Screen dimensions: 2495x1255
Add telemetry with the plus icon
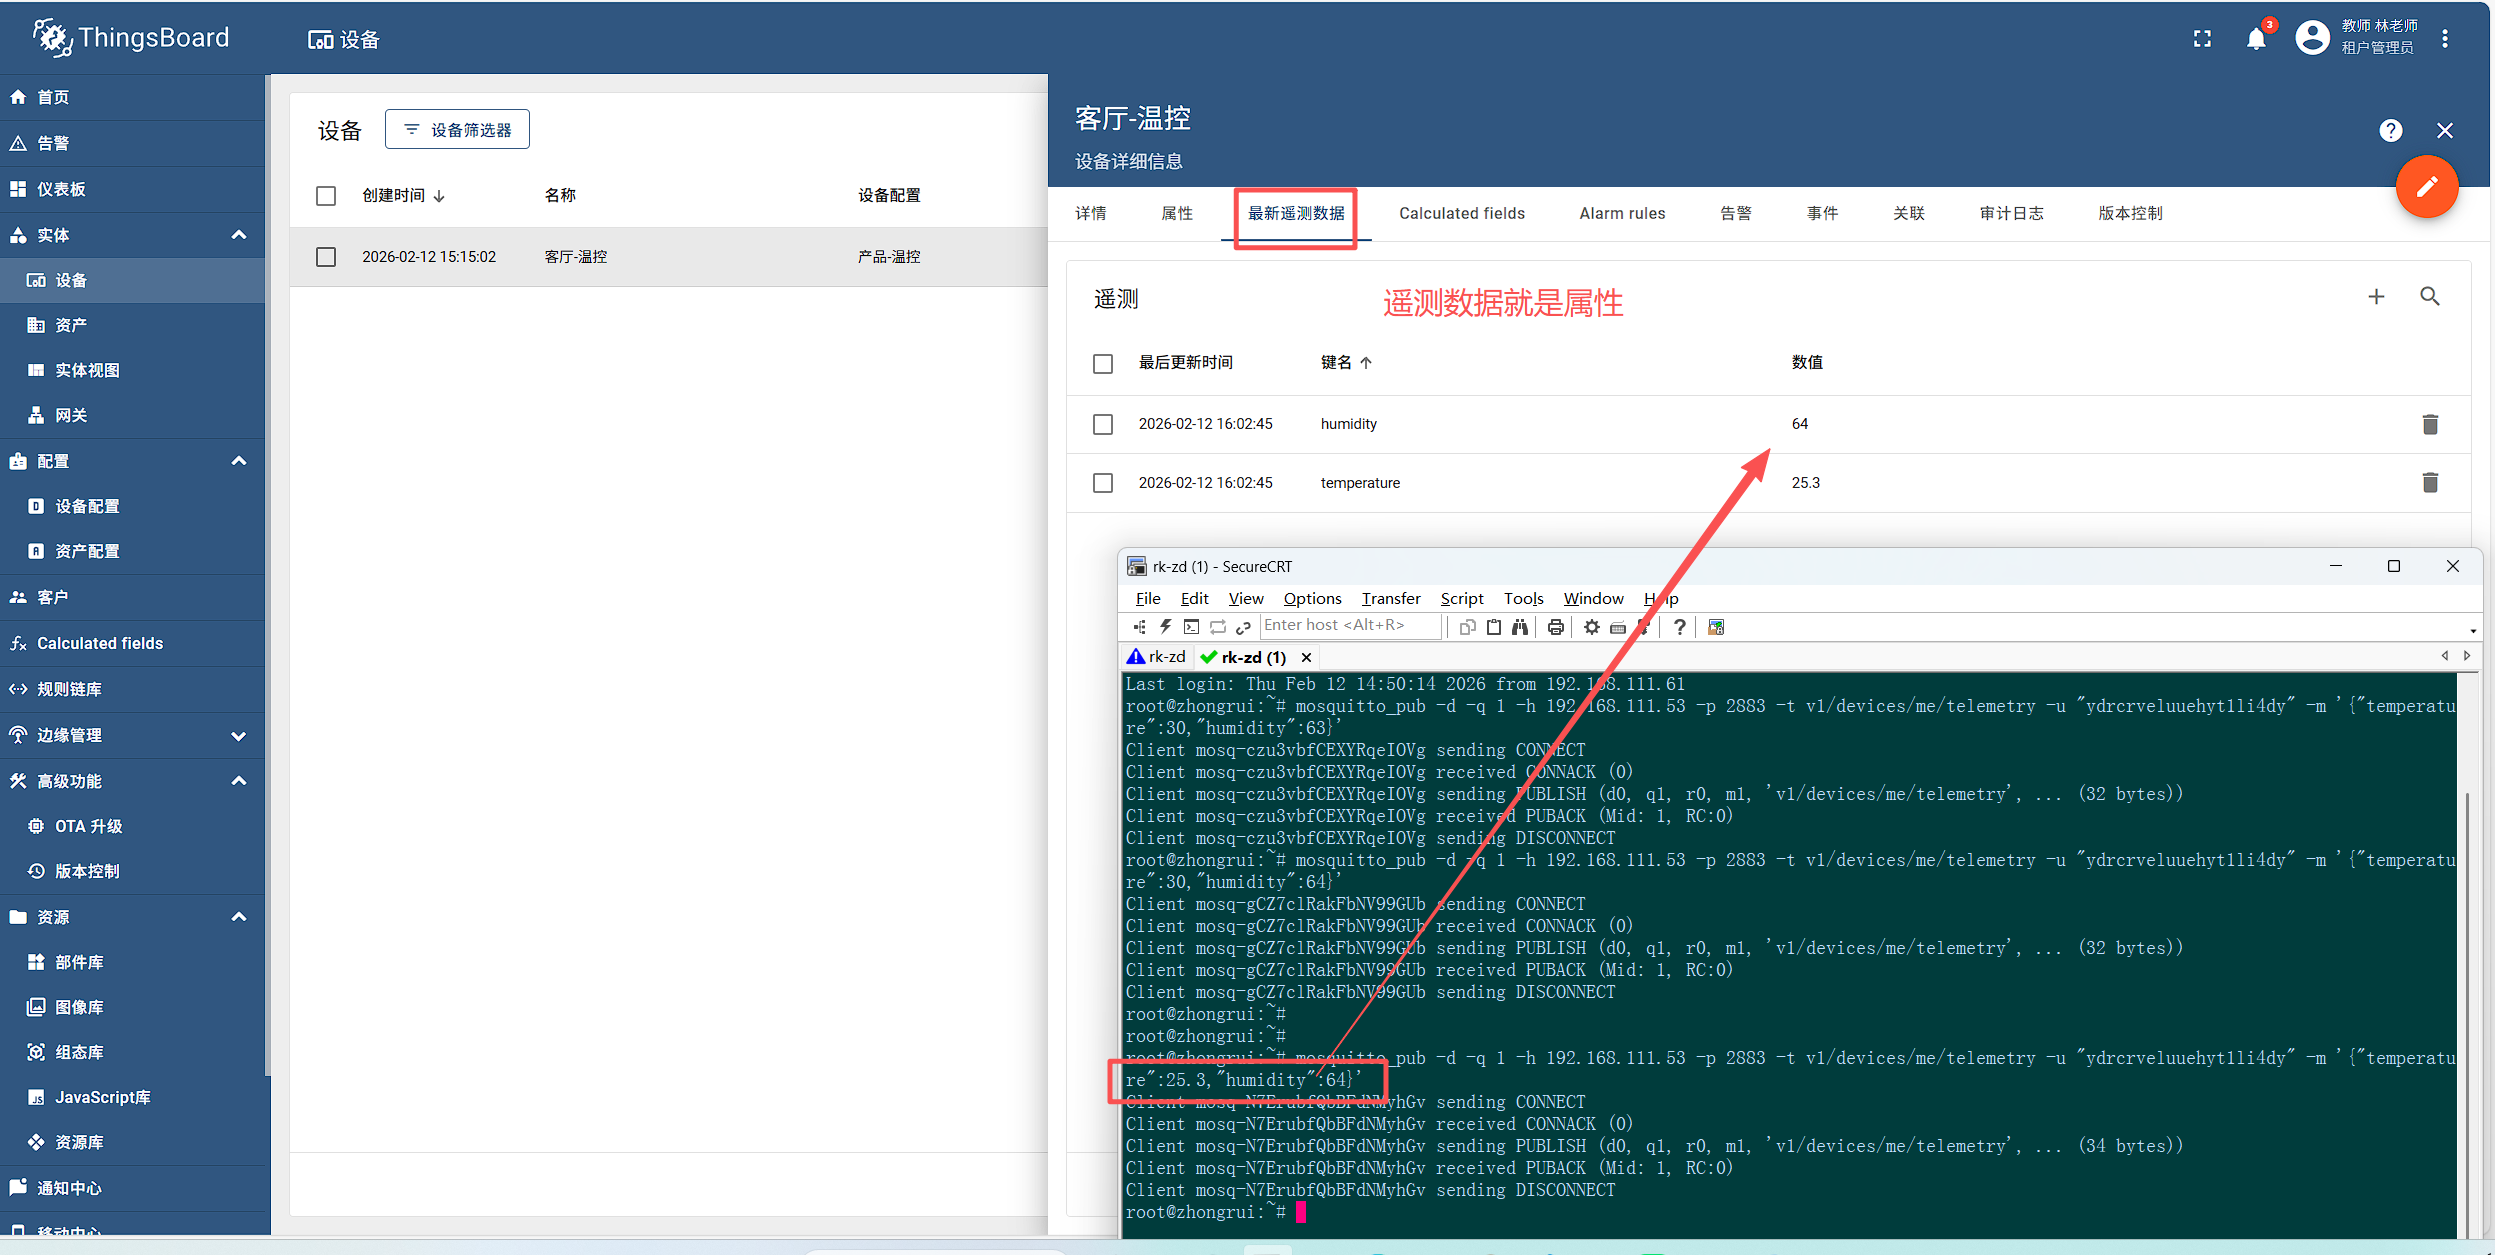tap(2376, 297)
